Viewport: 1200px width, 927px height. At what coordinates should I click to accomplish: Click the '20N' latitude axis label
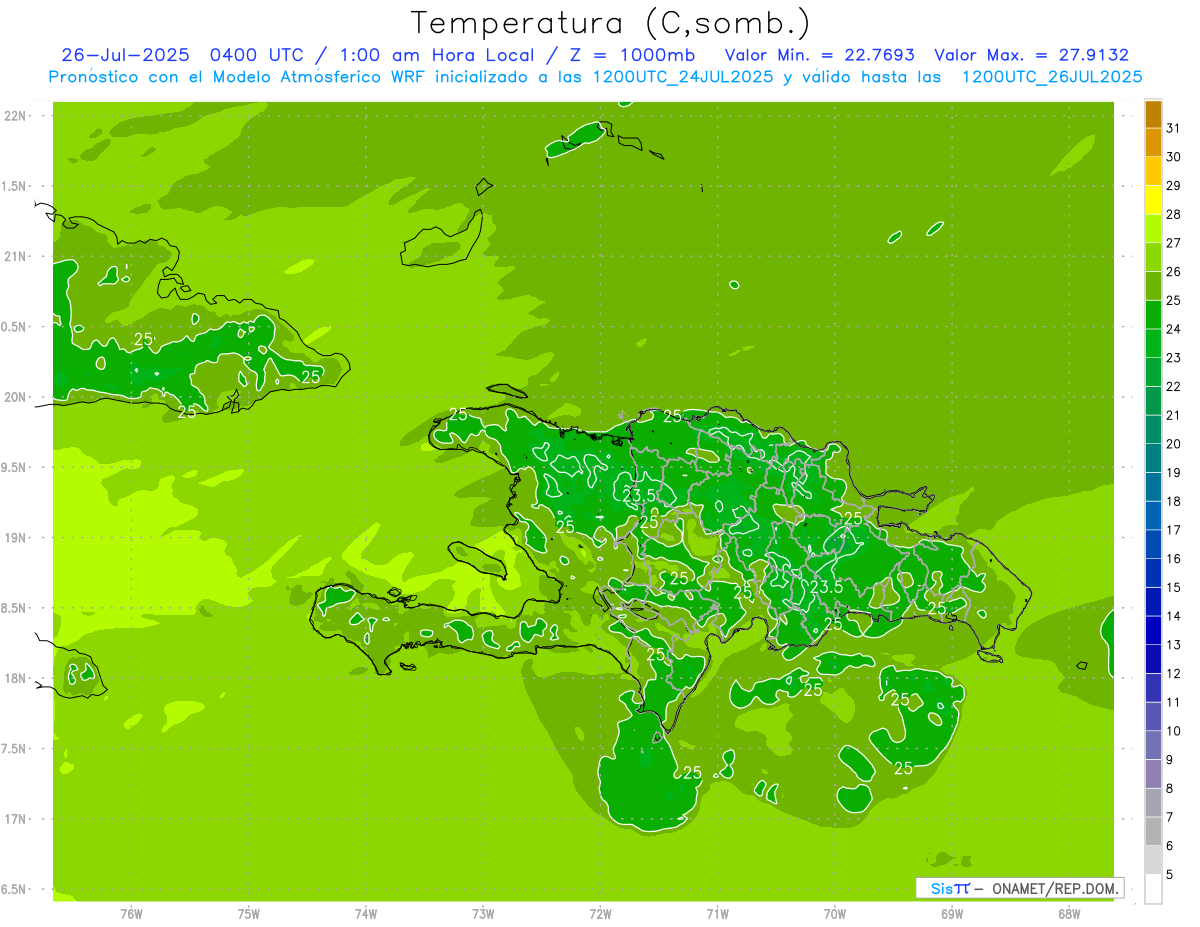click(x=17, y=397)
